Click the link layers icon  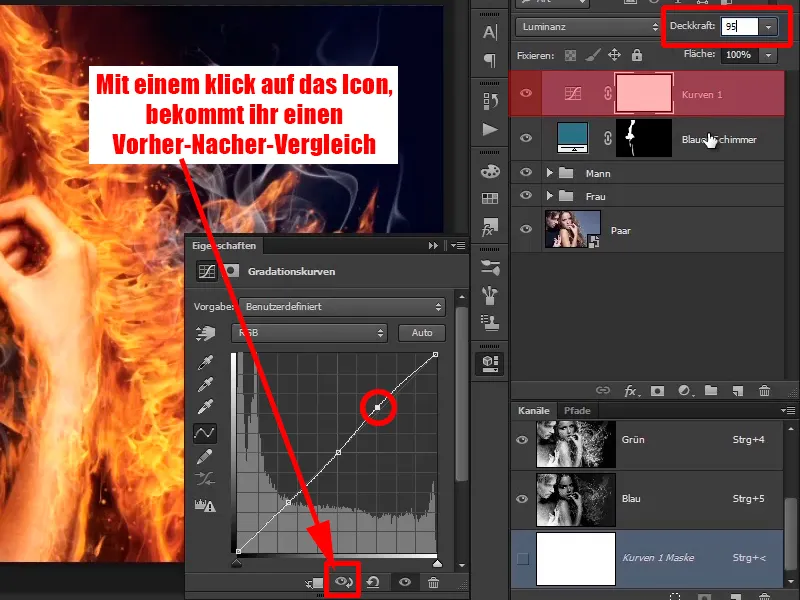603,390
